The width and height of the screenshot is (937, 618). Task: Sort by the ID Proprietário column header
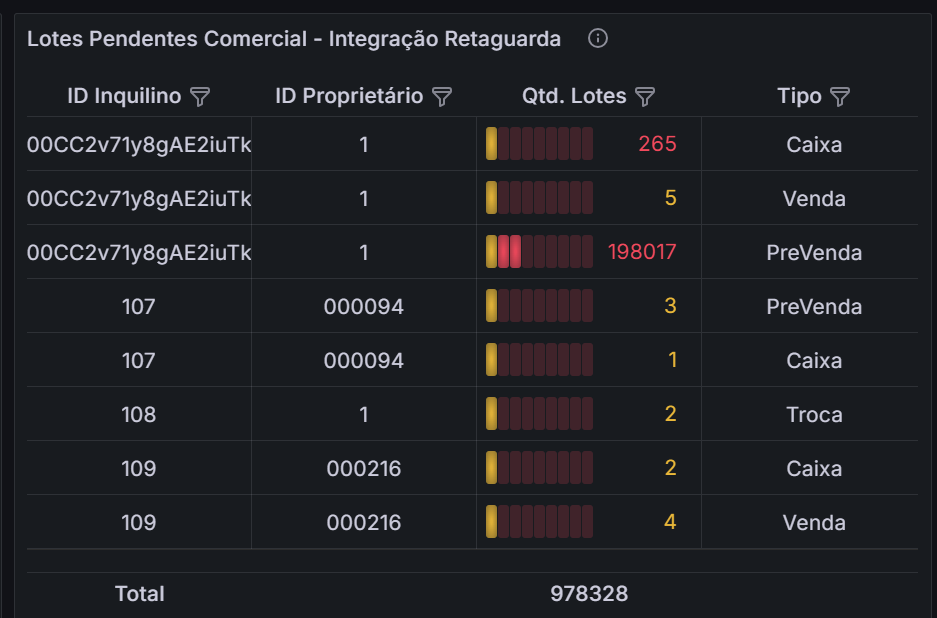pyautogui.click(x=349, y=97)
